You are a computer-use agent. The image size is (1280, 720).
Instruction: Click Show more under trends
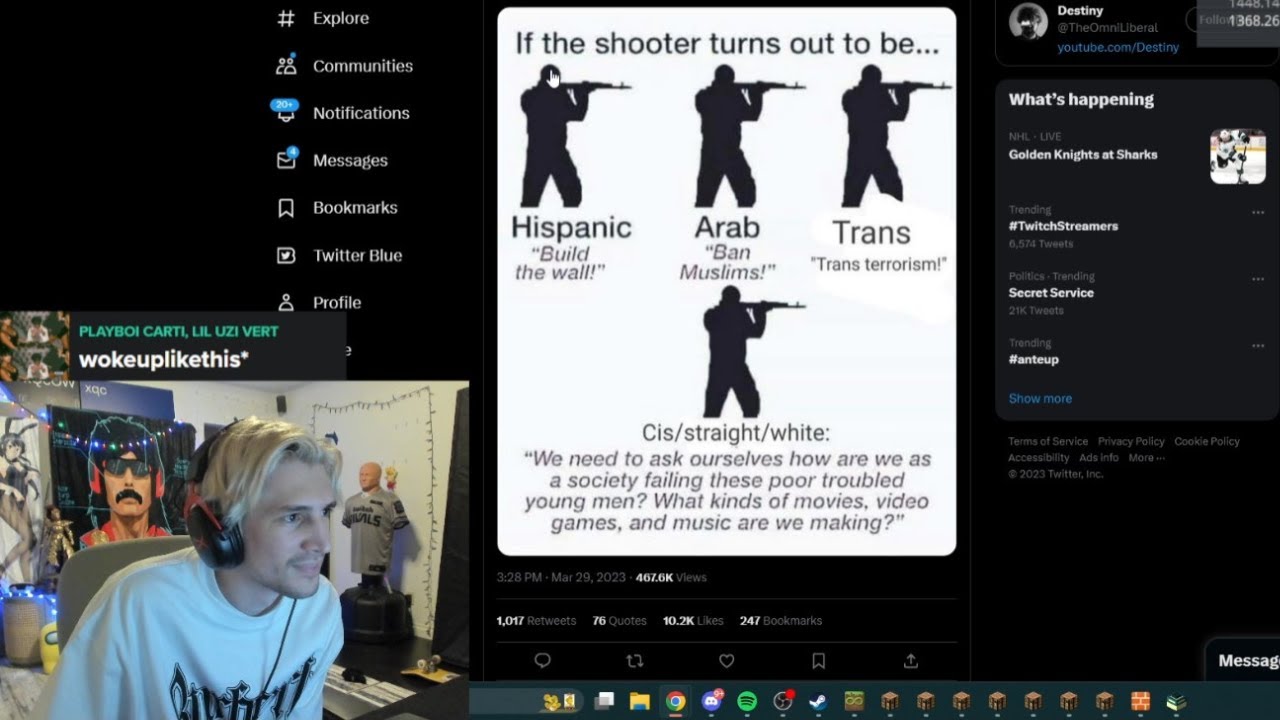1040,398
